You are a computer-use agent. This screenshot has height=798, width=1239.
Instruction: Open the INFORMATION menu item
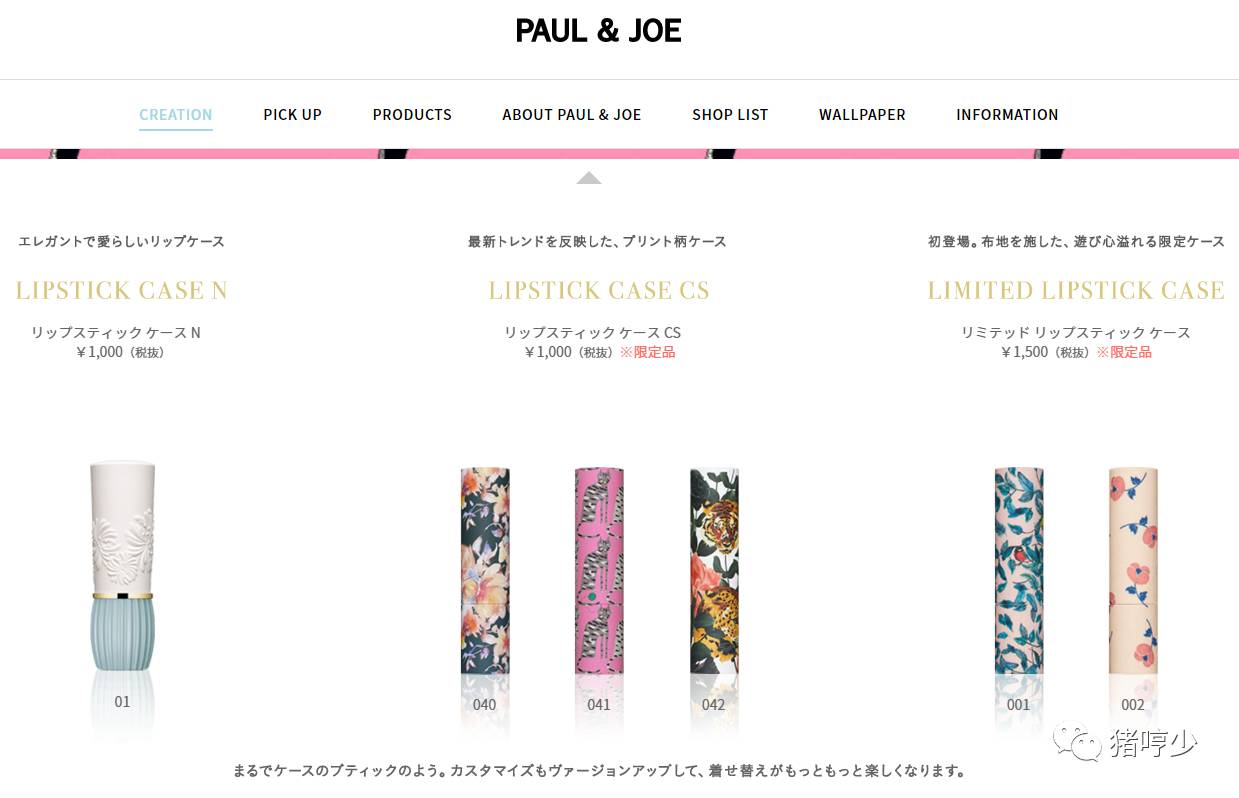point(1007,114)
